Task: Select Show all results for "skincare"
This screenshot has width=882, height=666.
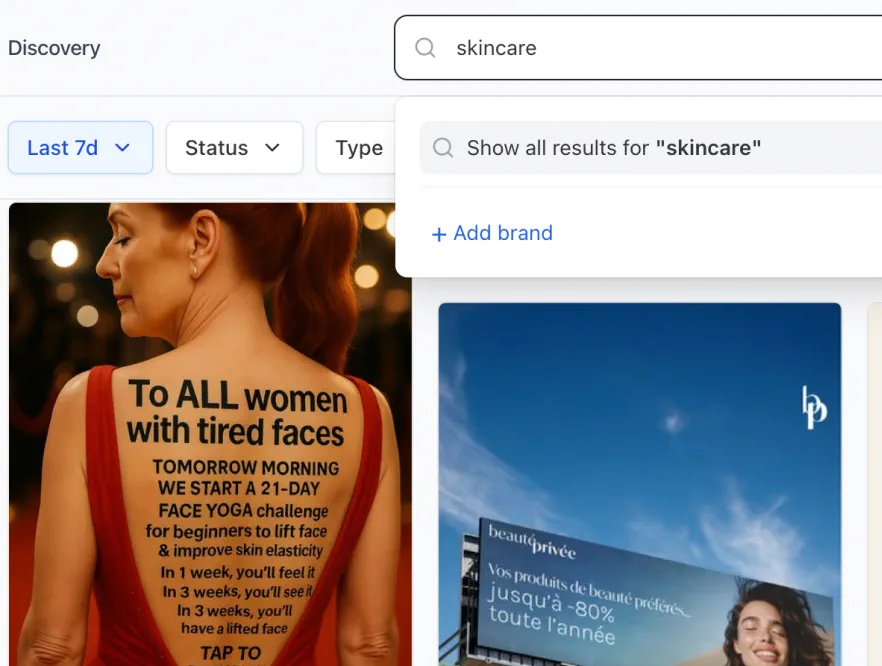Action: click(x=651, y=148)
